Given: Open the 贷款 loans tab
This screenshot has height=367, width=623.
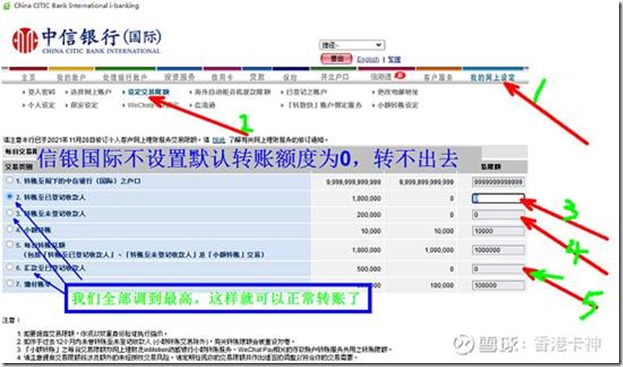Looking at the screenshot, I should pos(257,77).
